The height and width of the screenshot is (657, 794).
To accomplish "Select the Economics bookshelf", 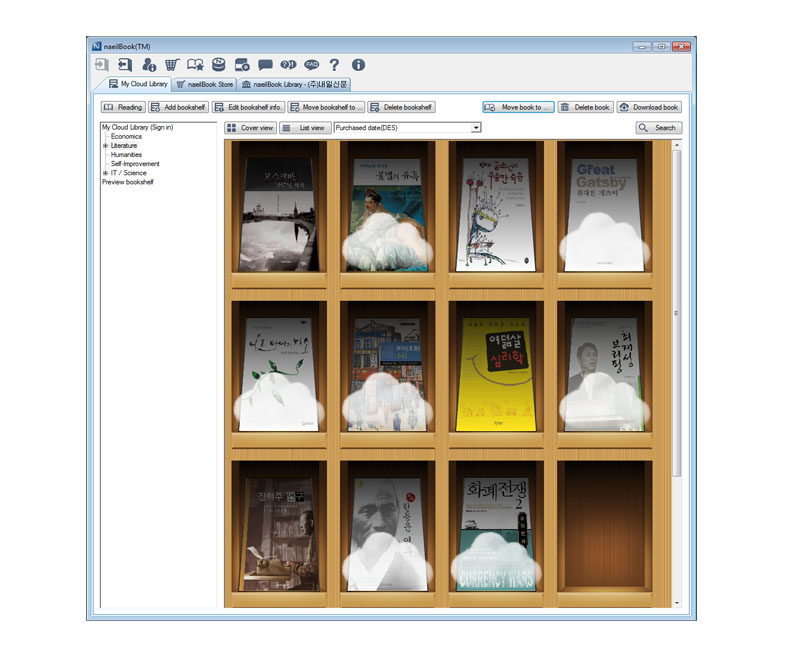I will 126,137.
